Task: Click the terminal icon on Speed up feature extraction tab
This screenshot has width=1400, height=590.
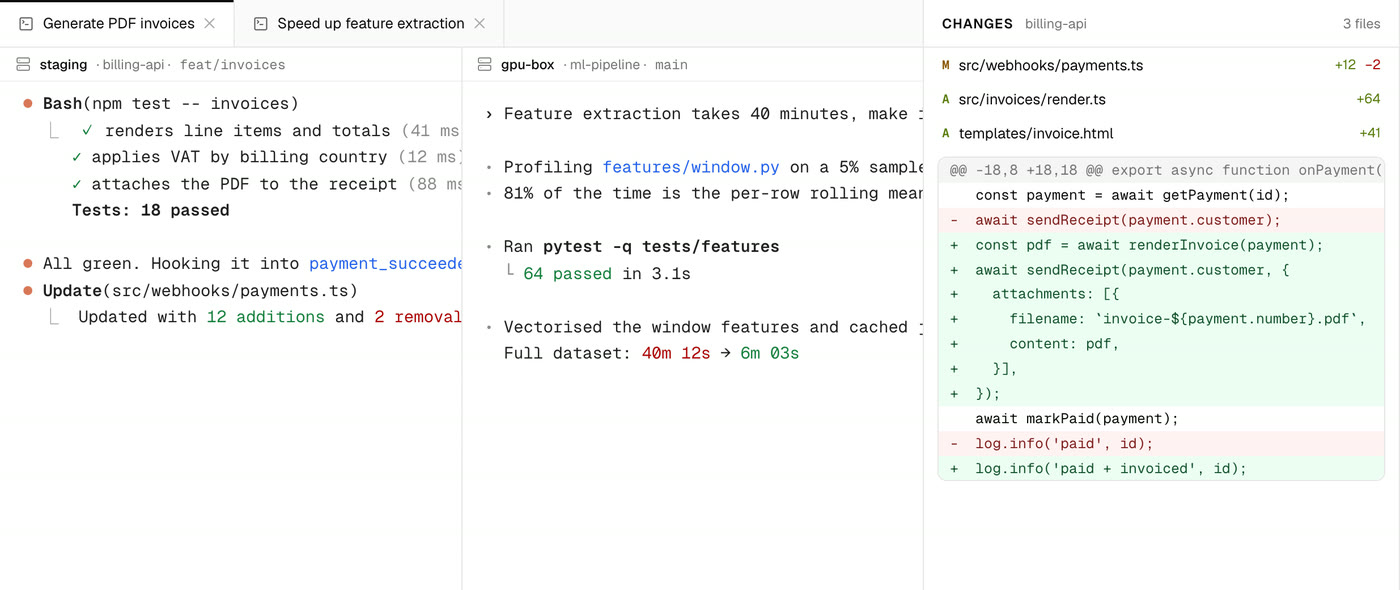Action: (x=261, y=23)
